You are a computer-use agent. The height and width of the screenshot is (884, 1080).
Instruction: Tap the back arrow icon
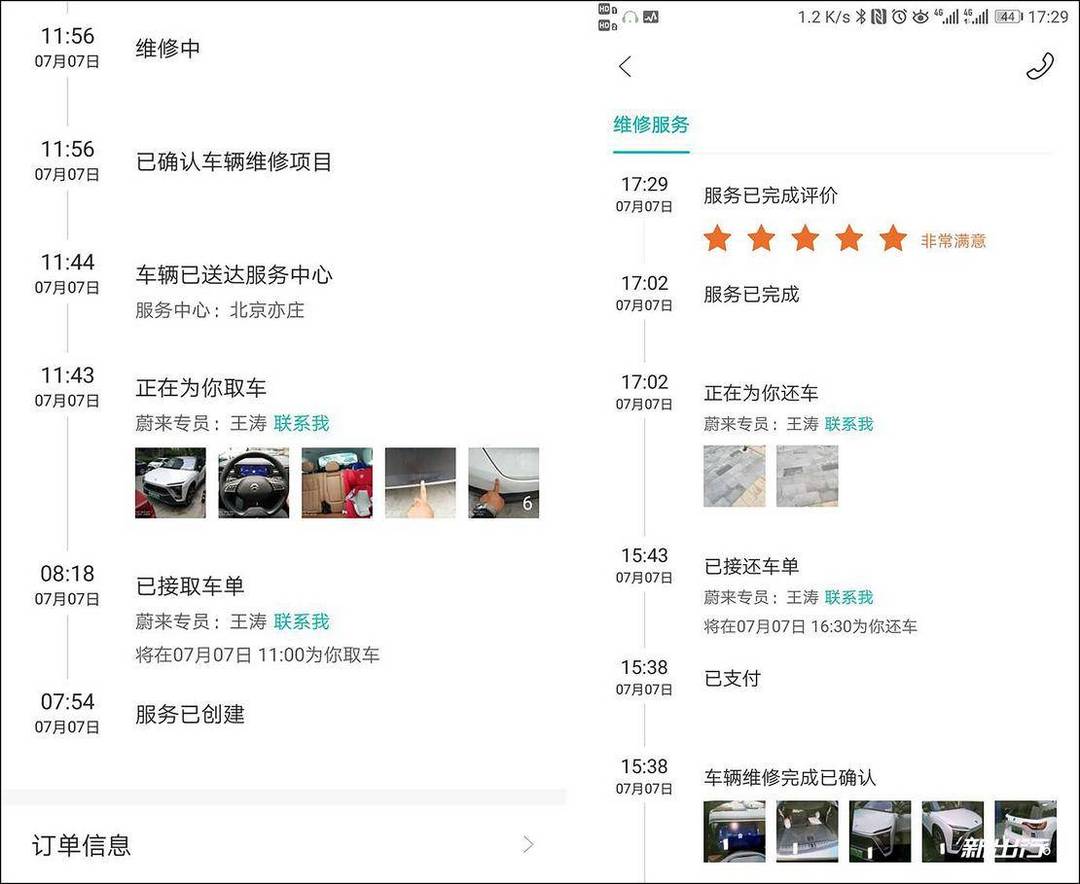625,67
